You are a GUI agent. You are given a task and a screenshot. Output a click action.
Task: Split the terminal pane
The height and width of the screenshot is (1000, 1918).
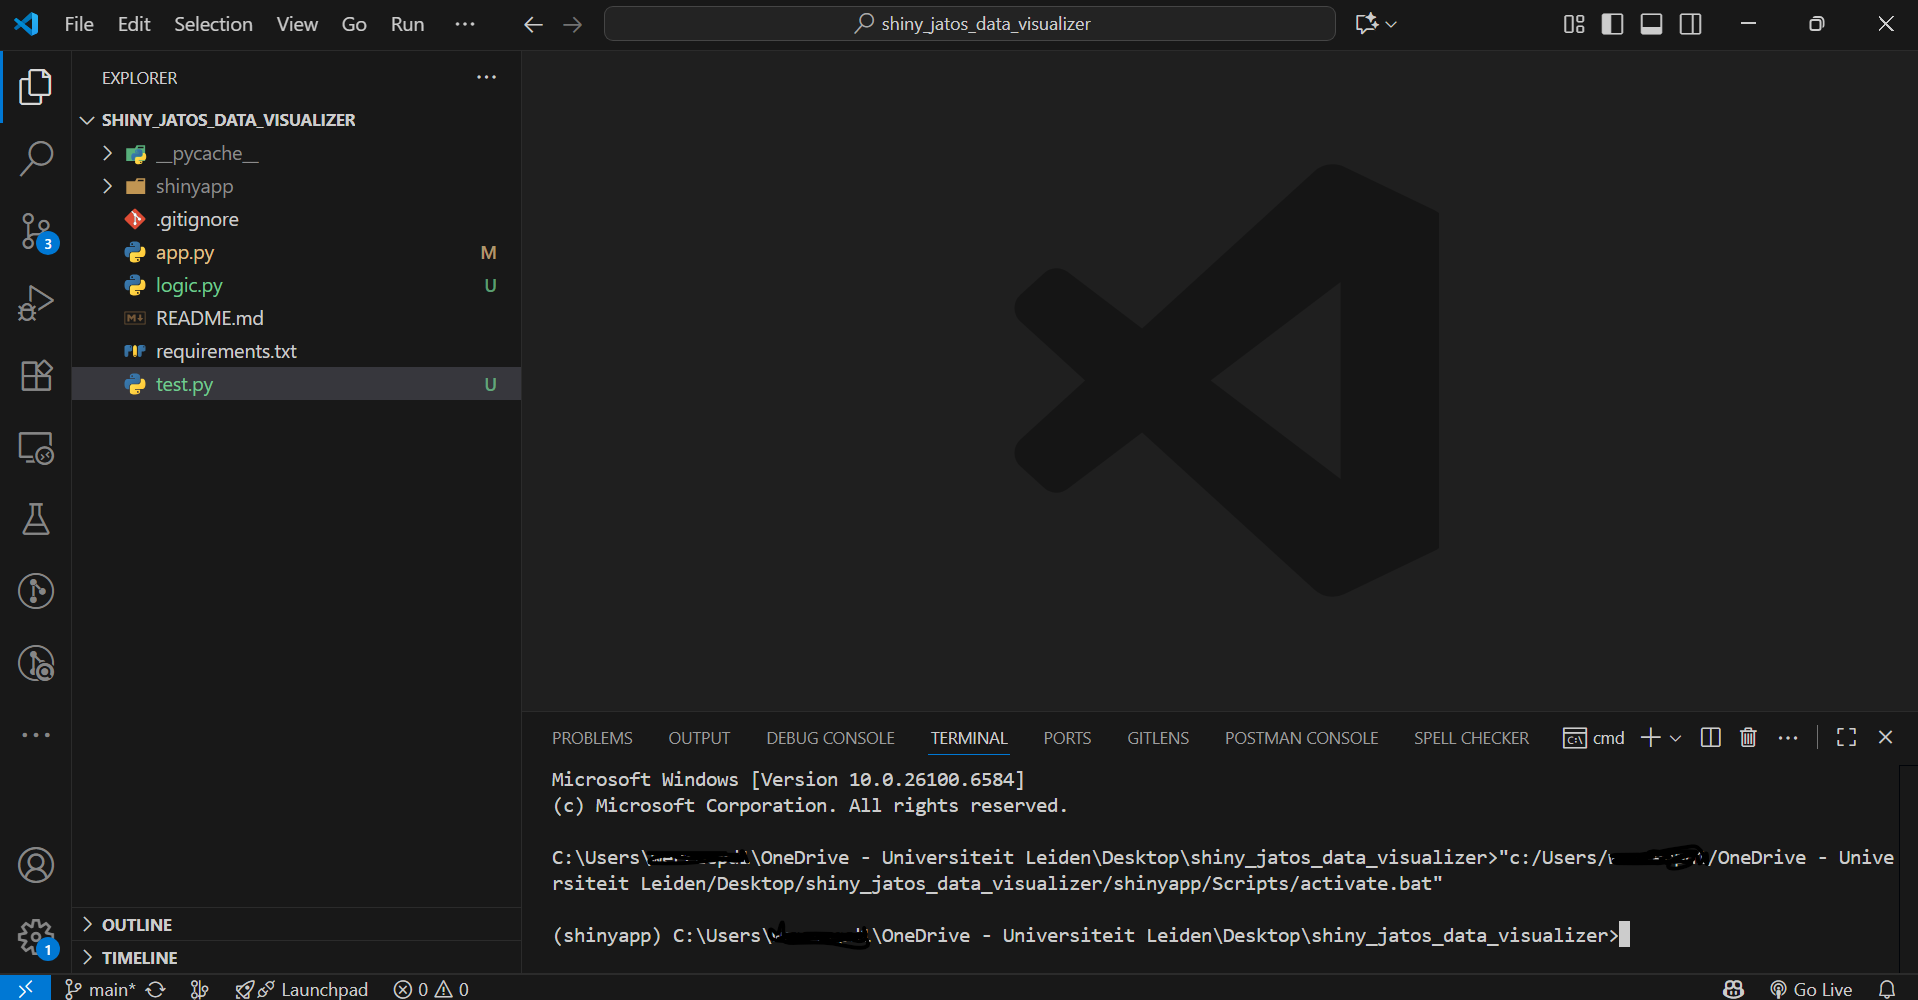(x=1710, y=737)
